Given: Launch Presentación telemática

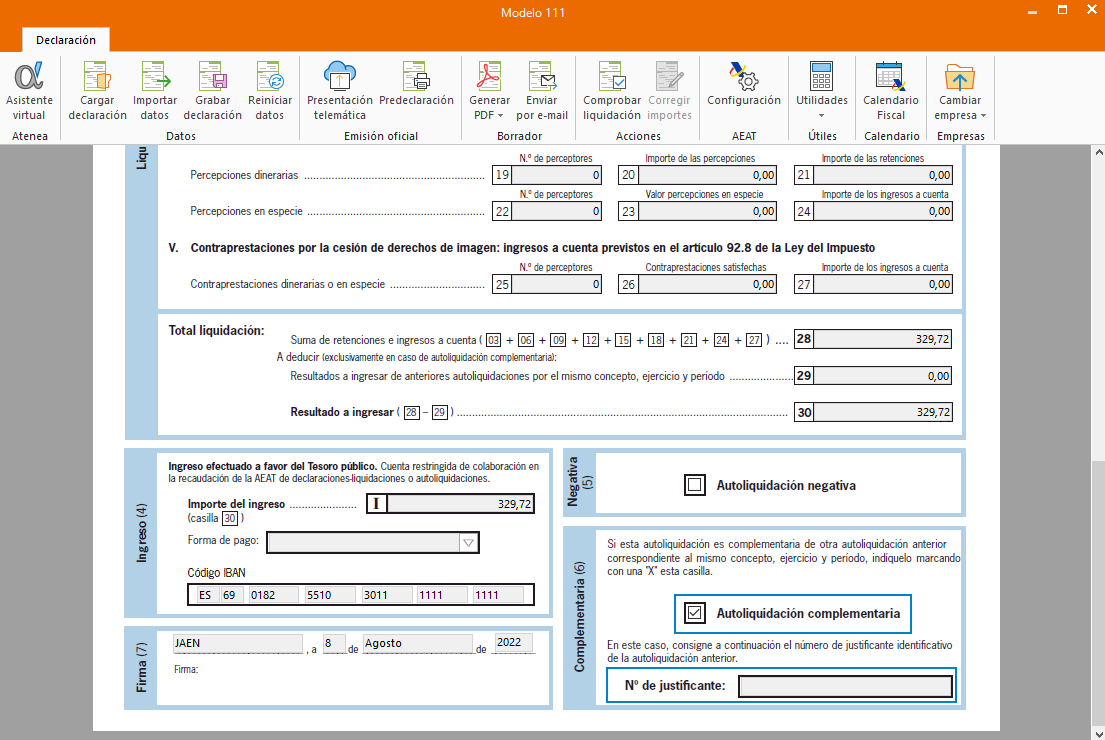Looking at the screenshot, I should click(340, 90).
